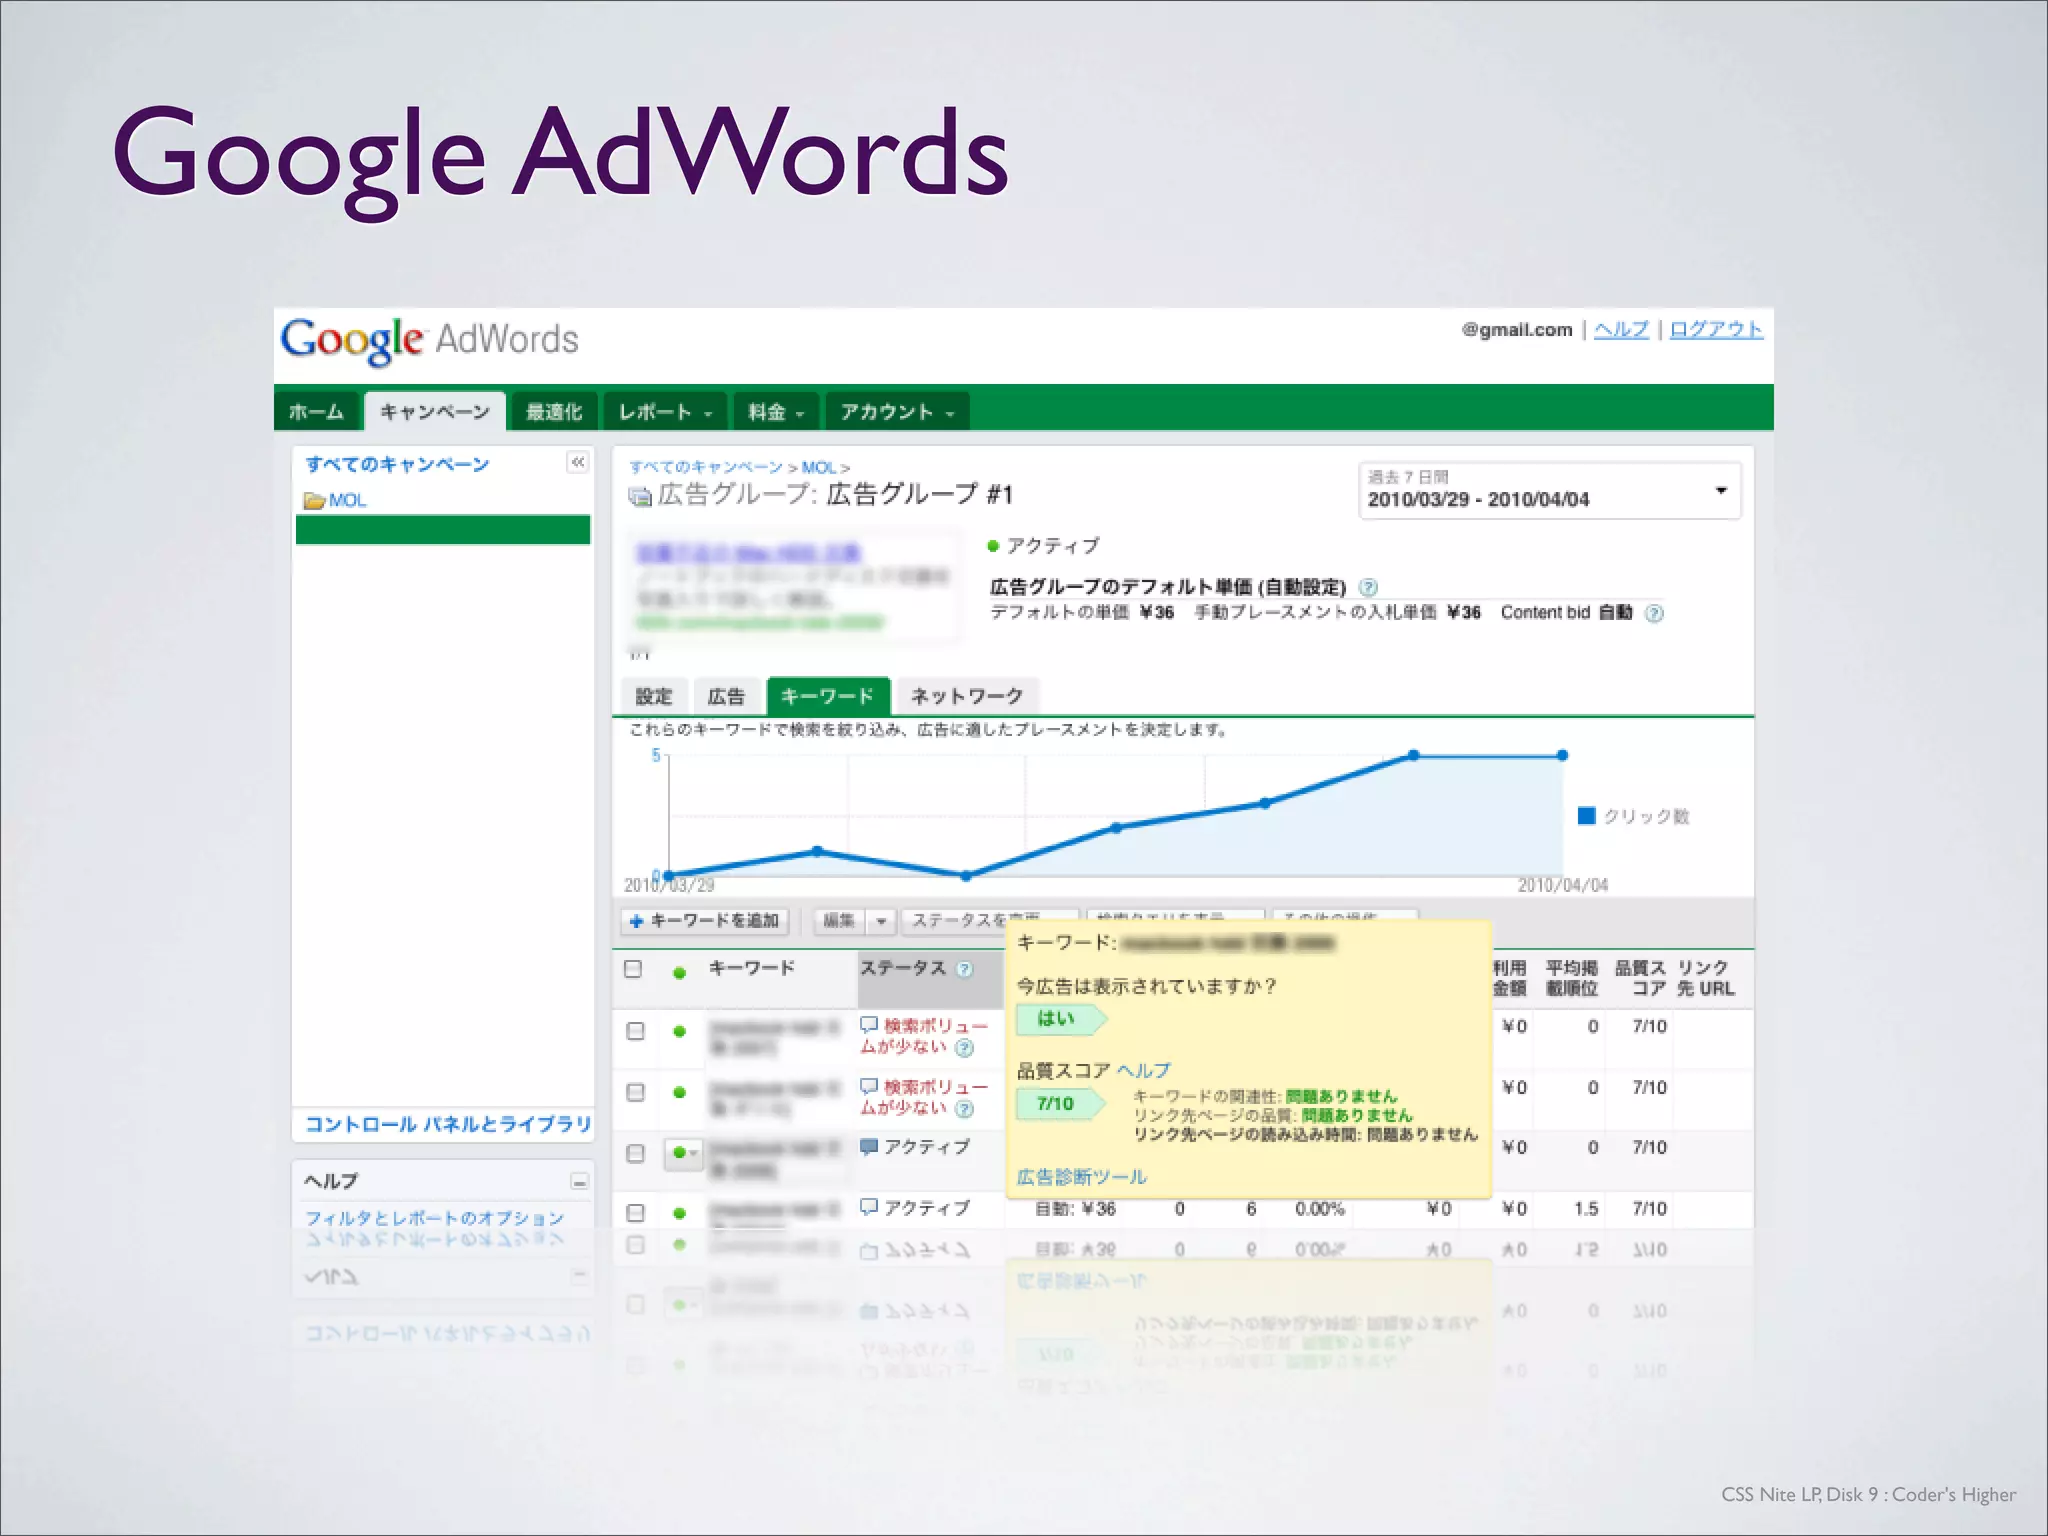Click the 7/10 quality score badge in popup
The image size is (2048, 1536).
pos(1061,1104)
